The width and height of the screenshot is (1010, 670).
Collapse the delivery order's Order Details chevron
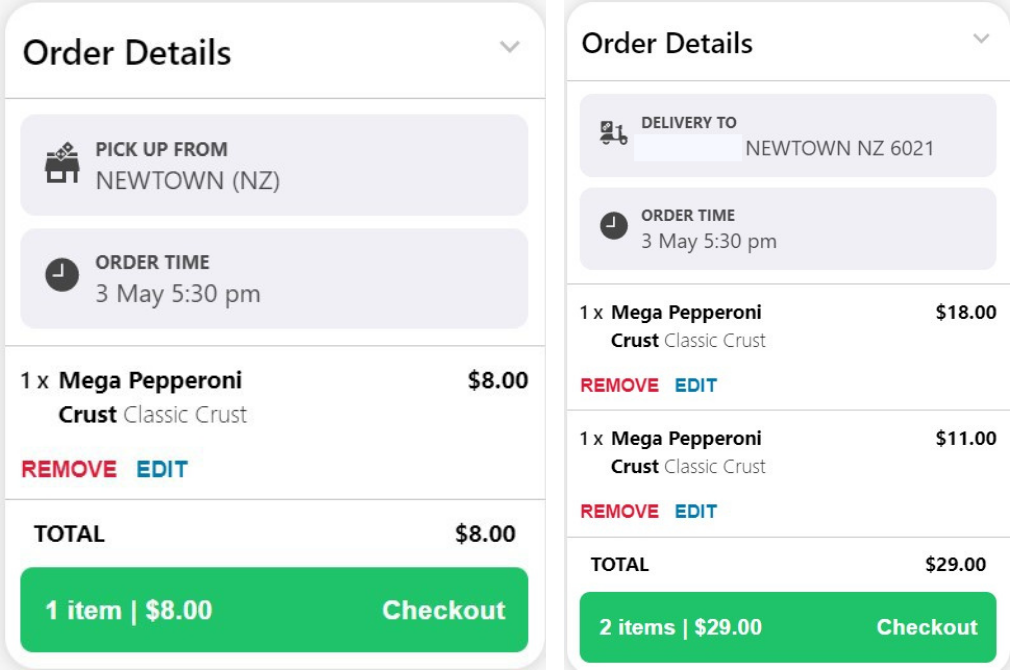981,39
